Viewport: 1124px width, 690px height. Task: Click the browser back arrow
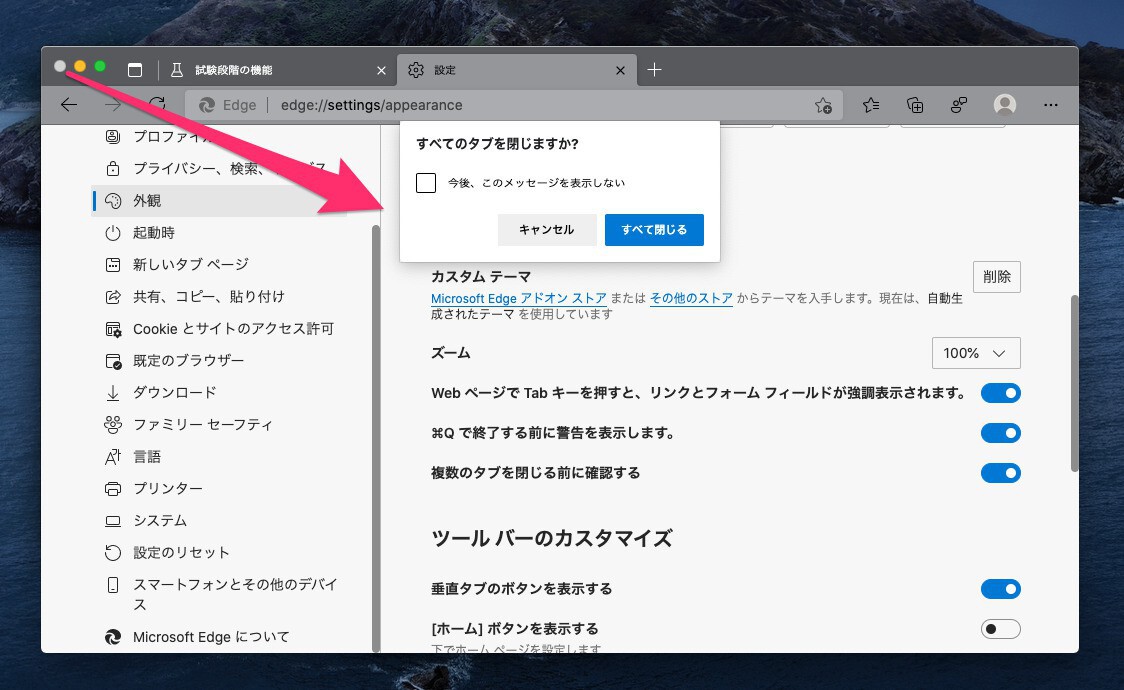tap(69, 105)
